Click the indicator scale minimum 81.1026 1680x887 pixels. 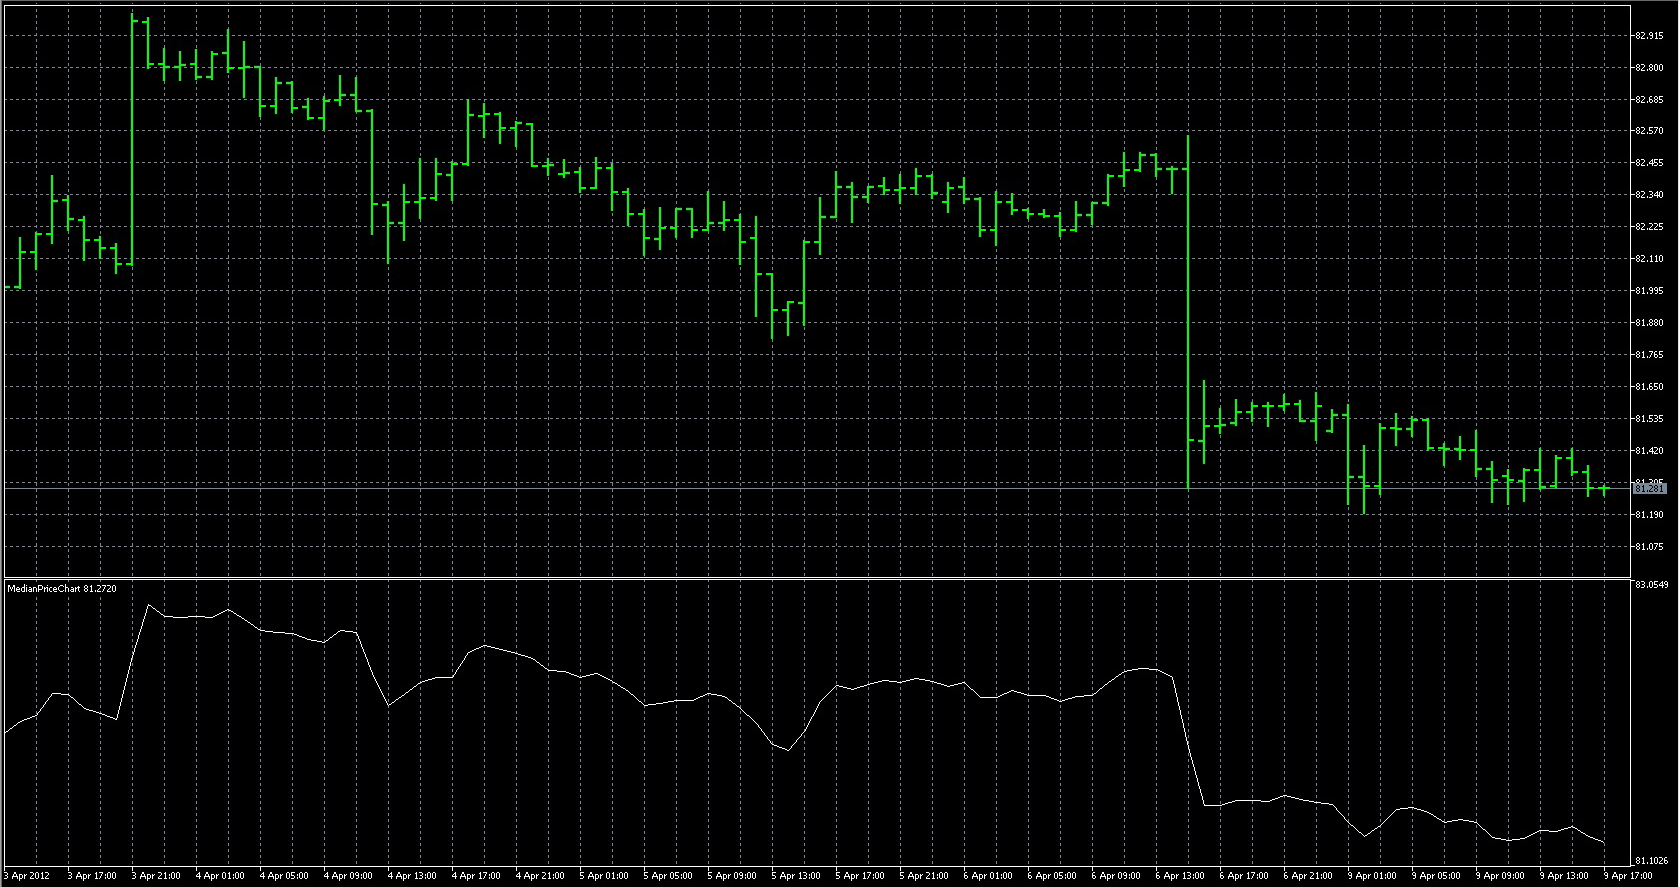click(x=1652, y=861)
